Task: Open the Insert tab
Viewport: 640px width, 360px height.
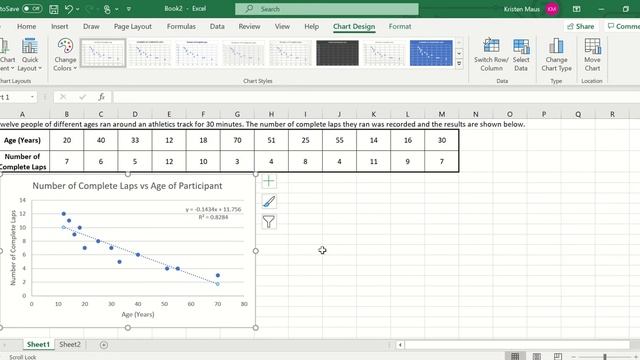Action: pyautogui.click(x=60, y=27)
